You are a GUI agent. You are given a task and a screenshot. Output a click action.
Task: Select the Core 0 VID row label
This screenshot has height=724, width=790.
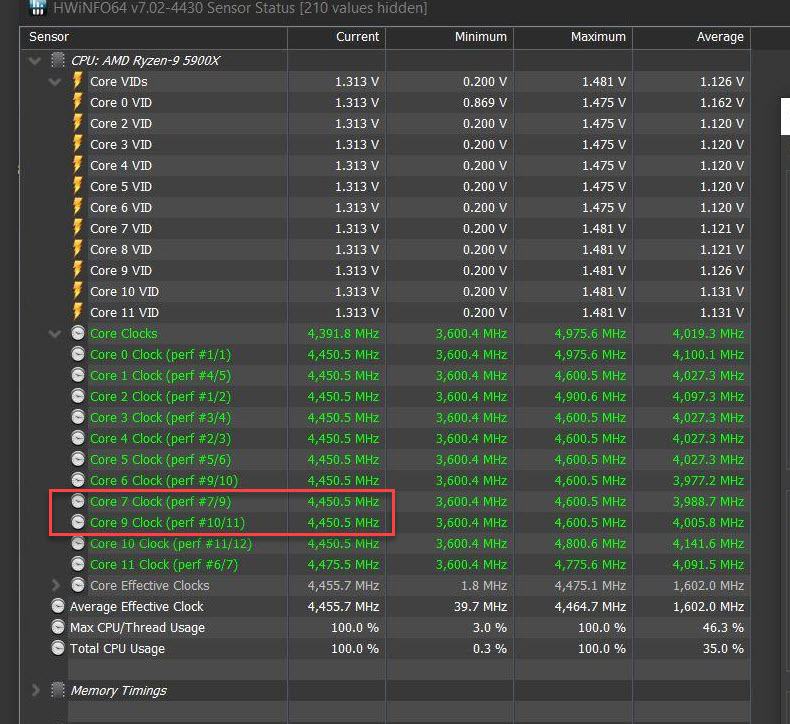point(121,103)
